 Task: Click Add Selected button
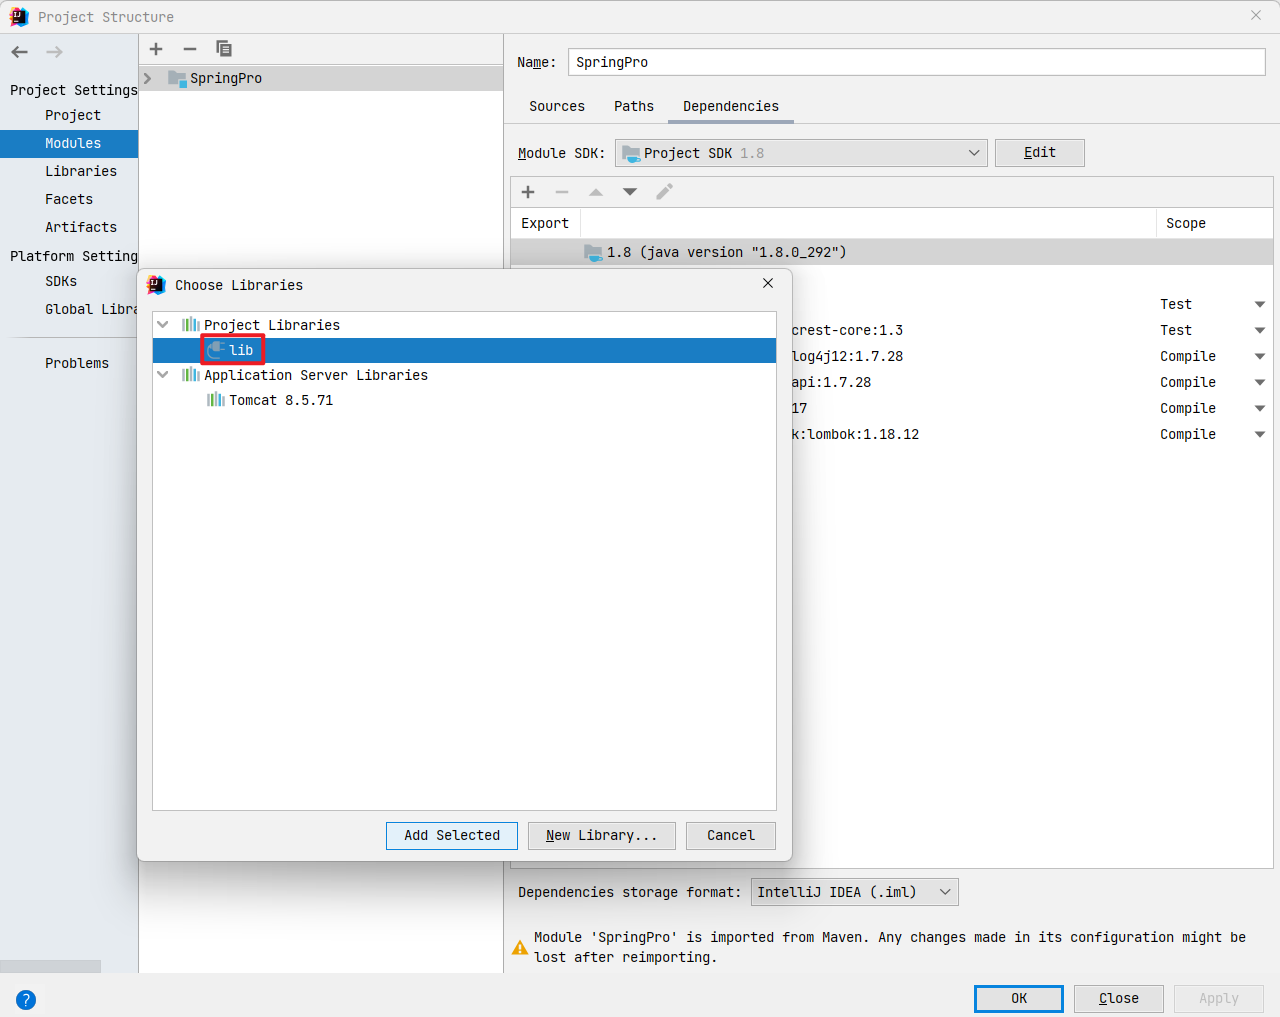coord(452,836)
